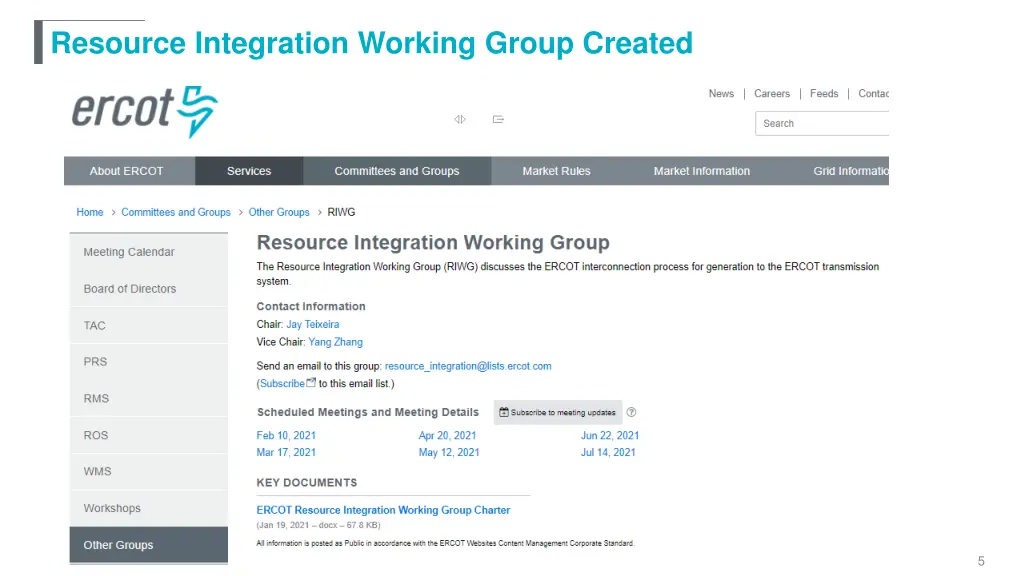Viewport: 1024px width, 576px height.
Task: Click the left-right arrows icon in header
Action: [x=460, y=120]
